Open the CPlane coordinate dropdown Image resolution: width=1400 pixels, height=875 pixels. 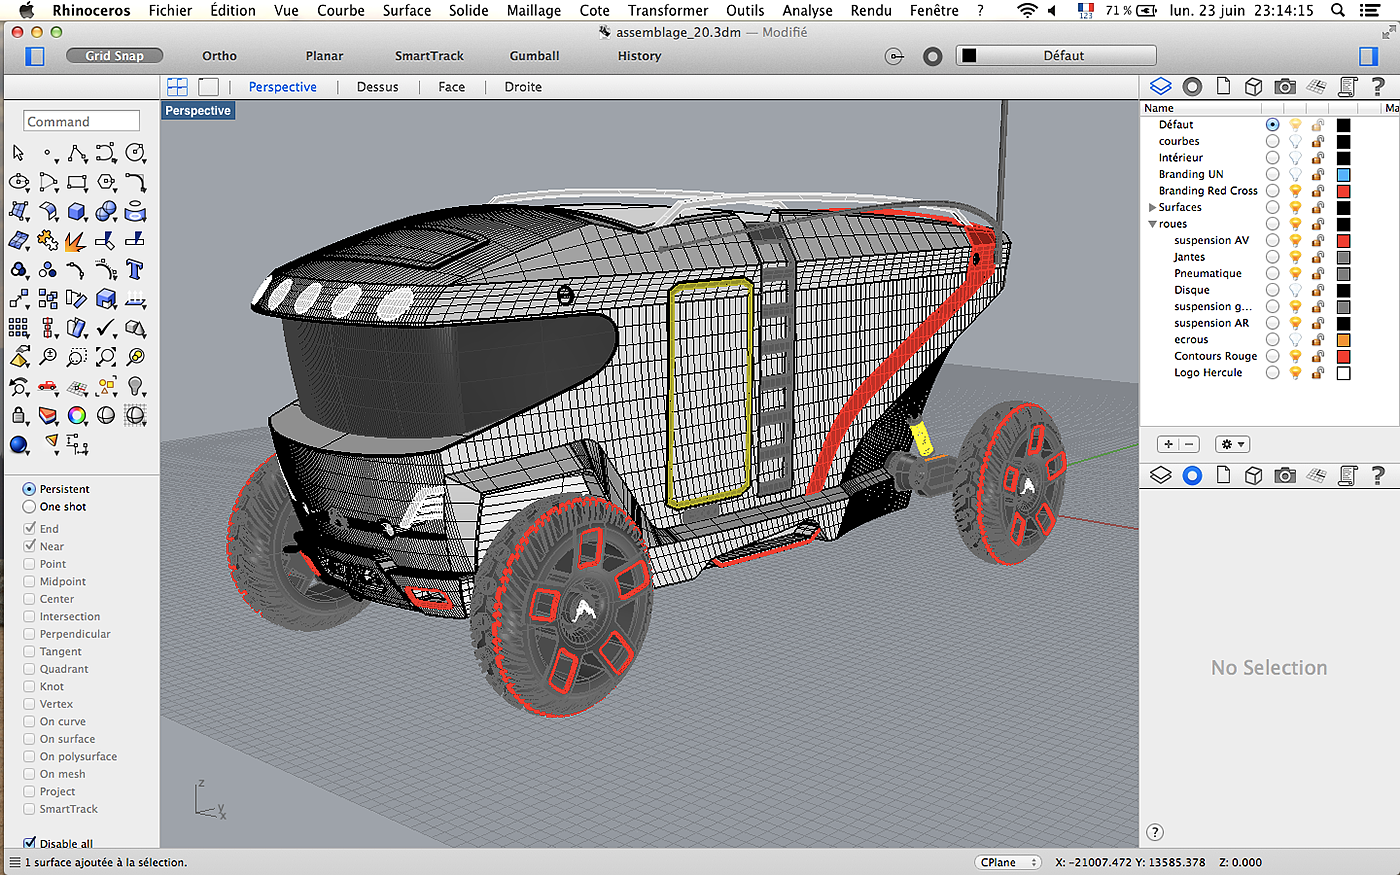tap(1007, 862)
